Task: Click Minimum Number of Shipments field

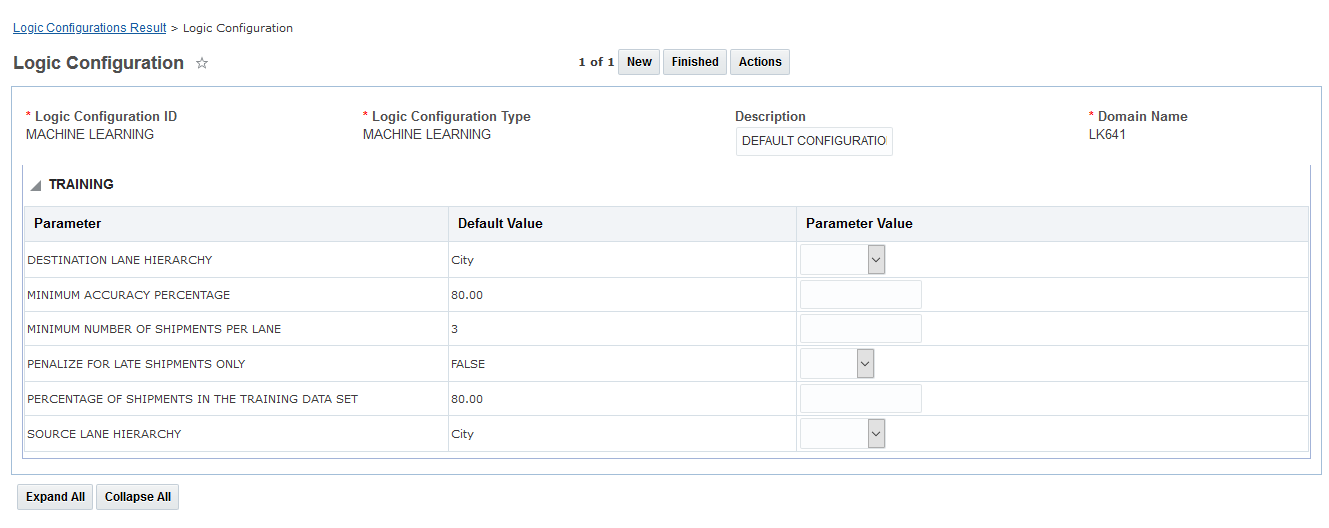Action: coord(860,329)
